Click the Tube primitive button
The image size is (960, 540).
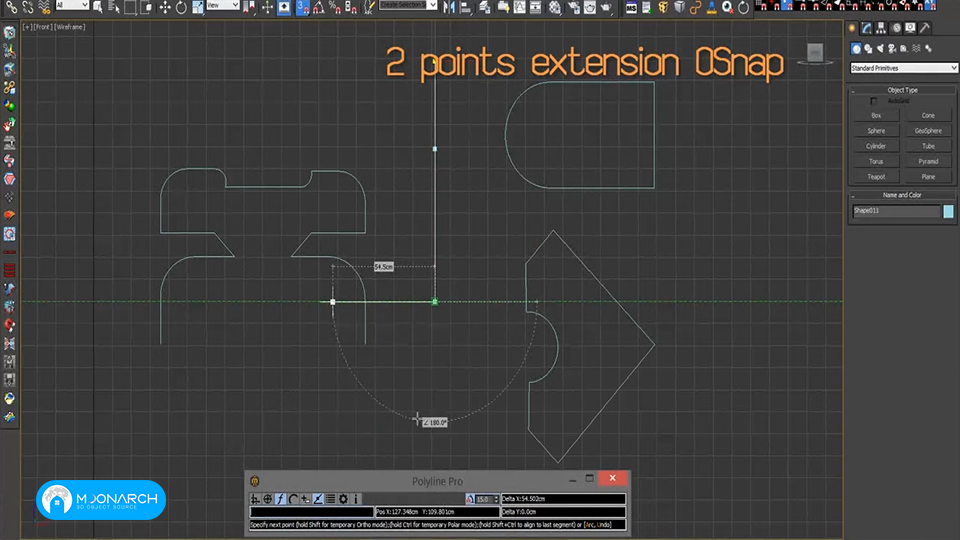928,146
